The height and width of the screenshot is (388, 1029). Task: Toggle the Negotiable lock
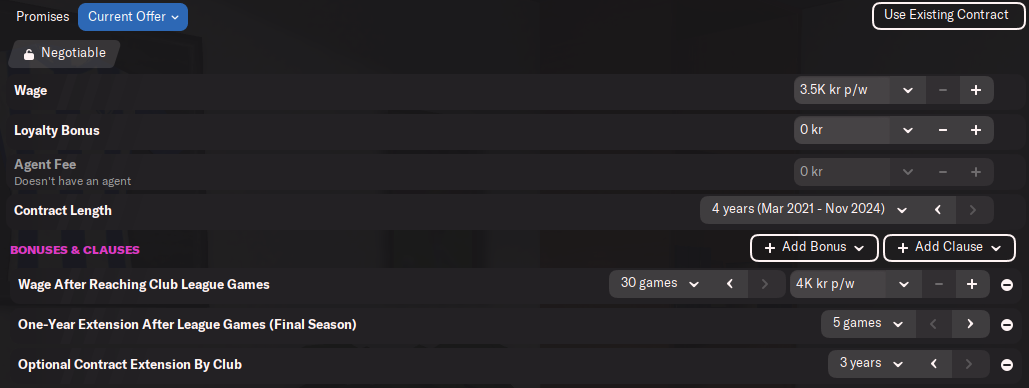coord(64,54)
